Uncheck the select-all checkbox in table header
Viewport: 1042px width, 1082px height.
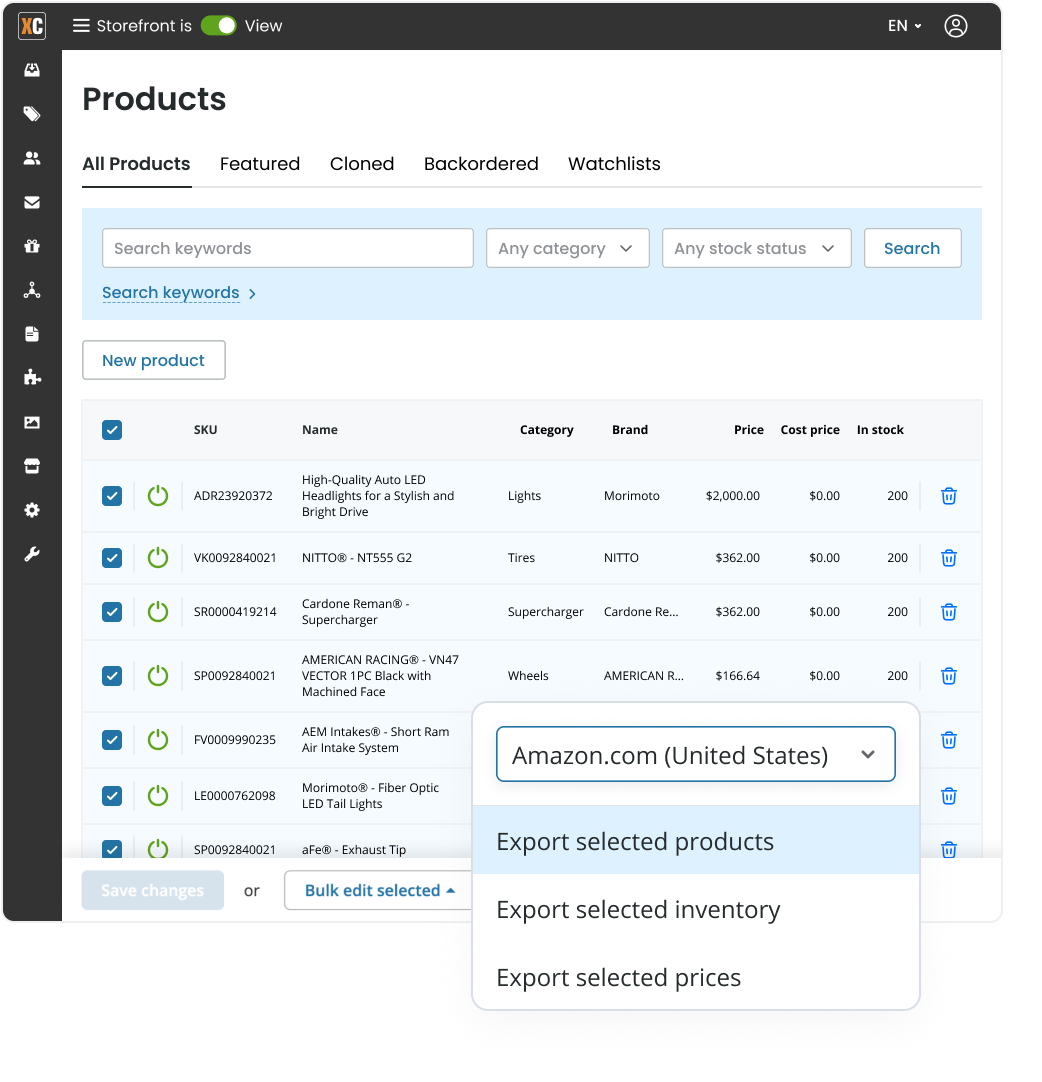click(112, 430)
